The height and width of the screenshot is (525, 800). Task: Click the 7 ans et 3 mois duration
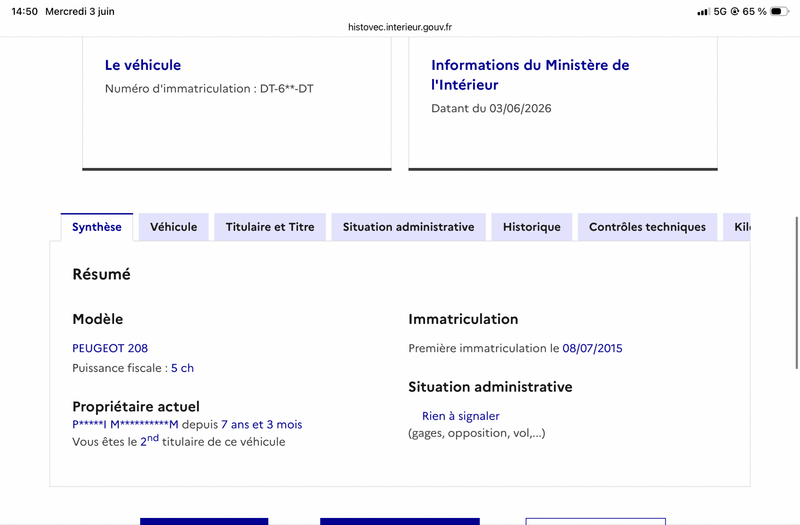(262, 424)
